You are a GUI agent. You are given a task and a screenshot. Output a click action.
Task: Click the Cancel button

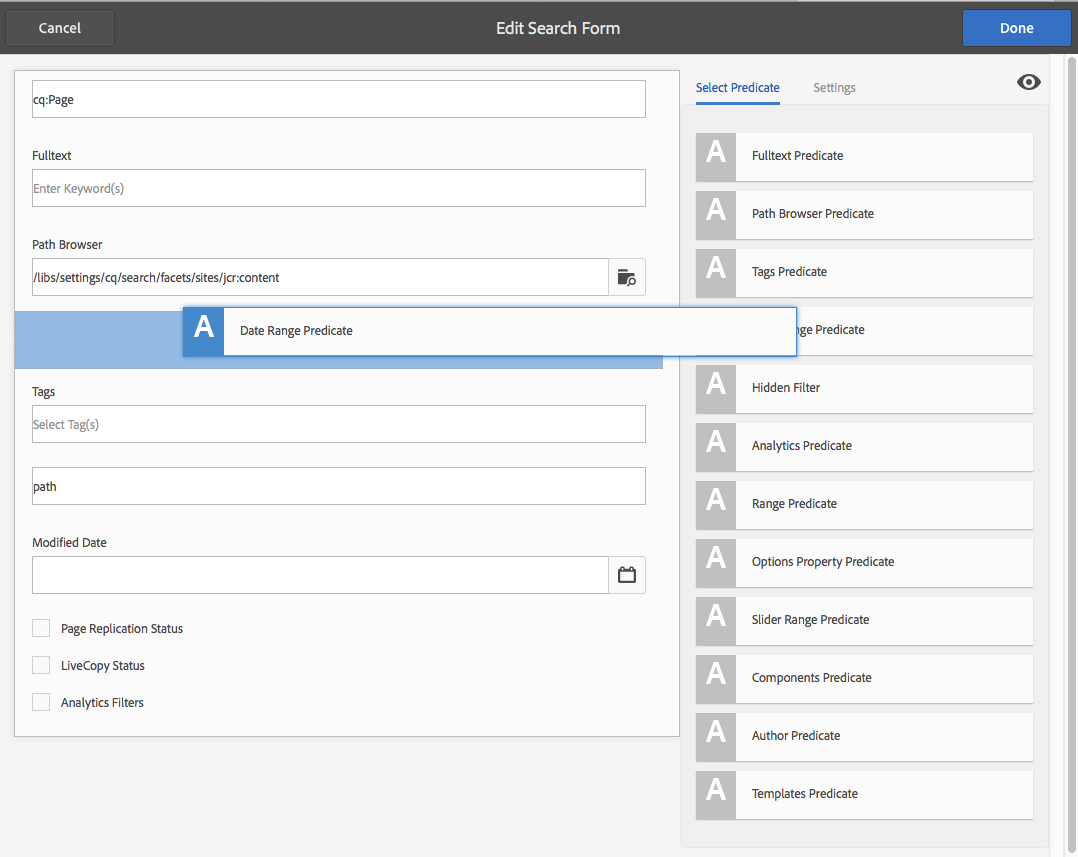point(60,28)
